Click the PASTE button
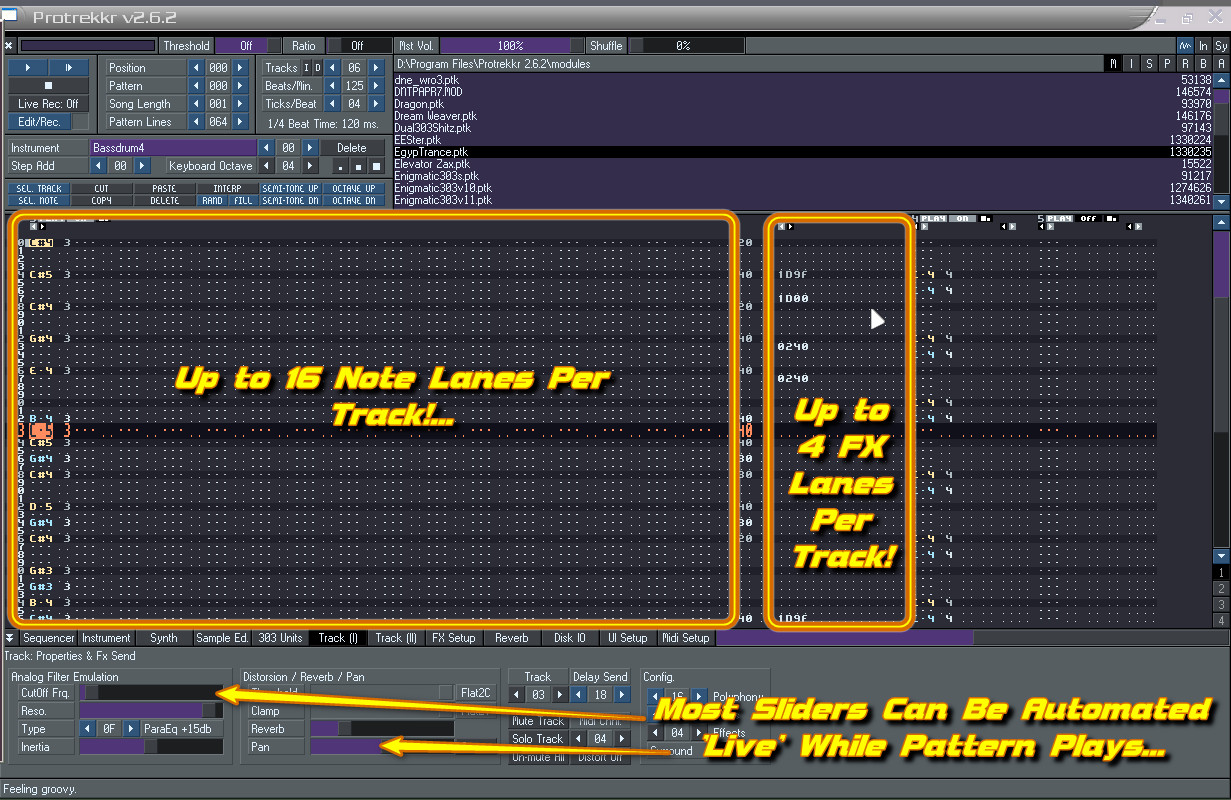 pyautogui.click(x=165, y=188)
